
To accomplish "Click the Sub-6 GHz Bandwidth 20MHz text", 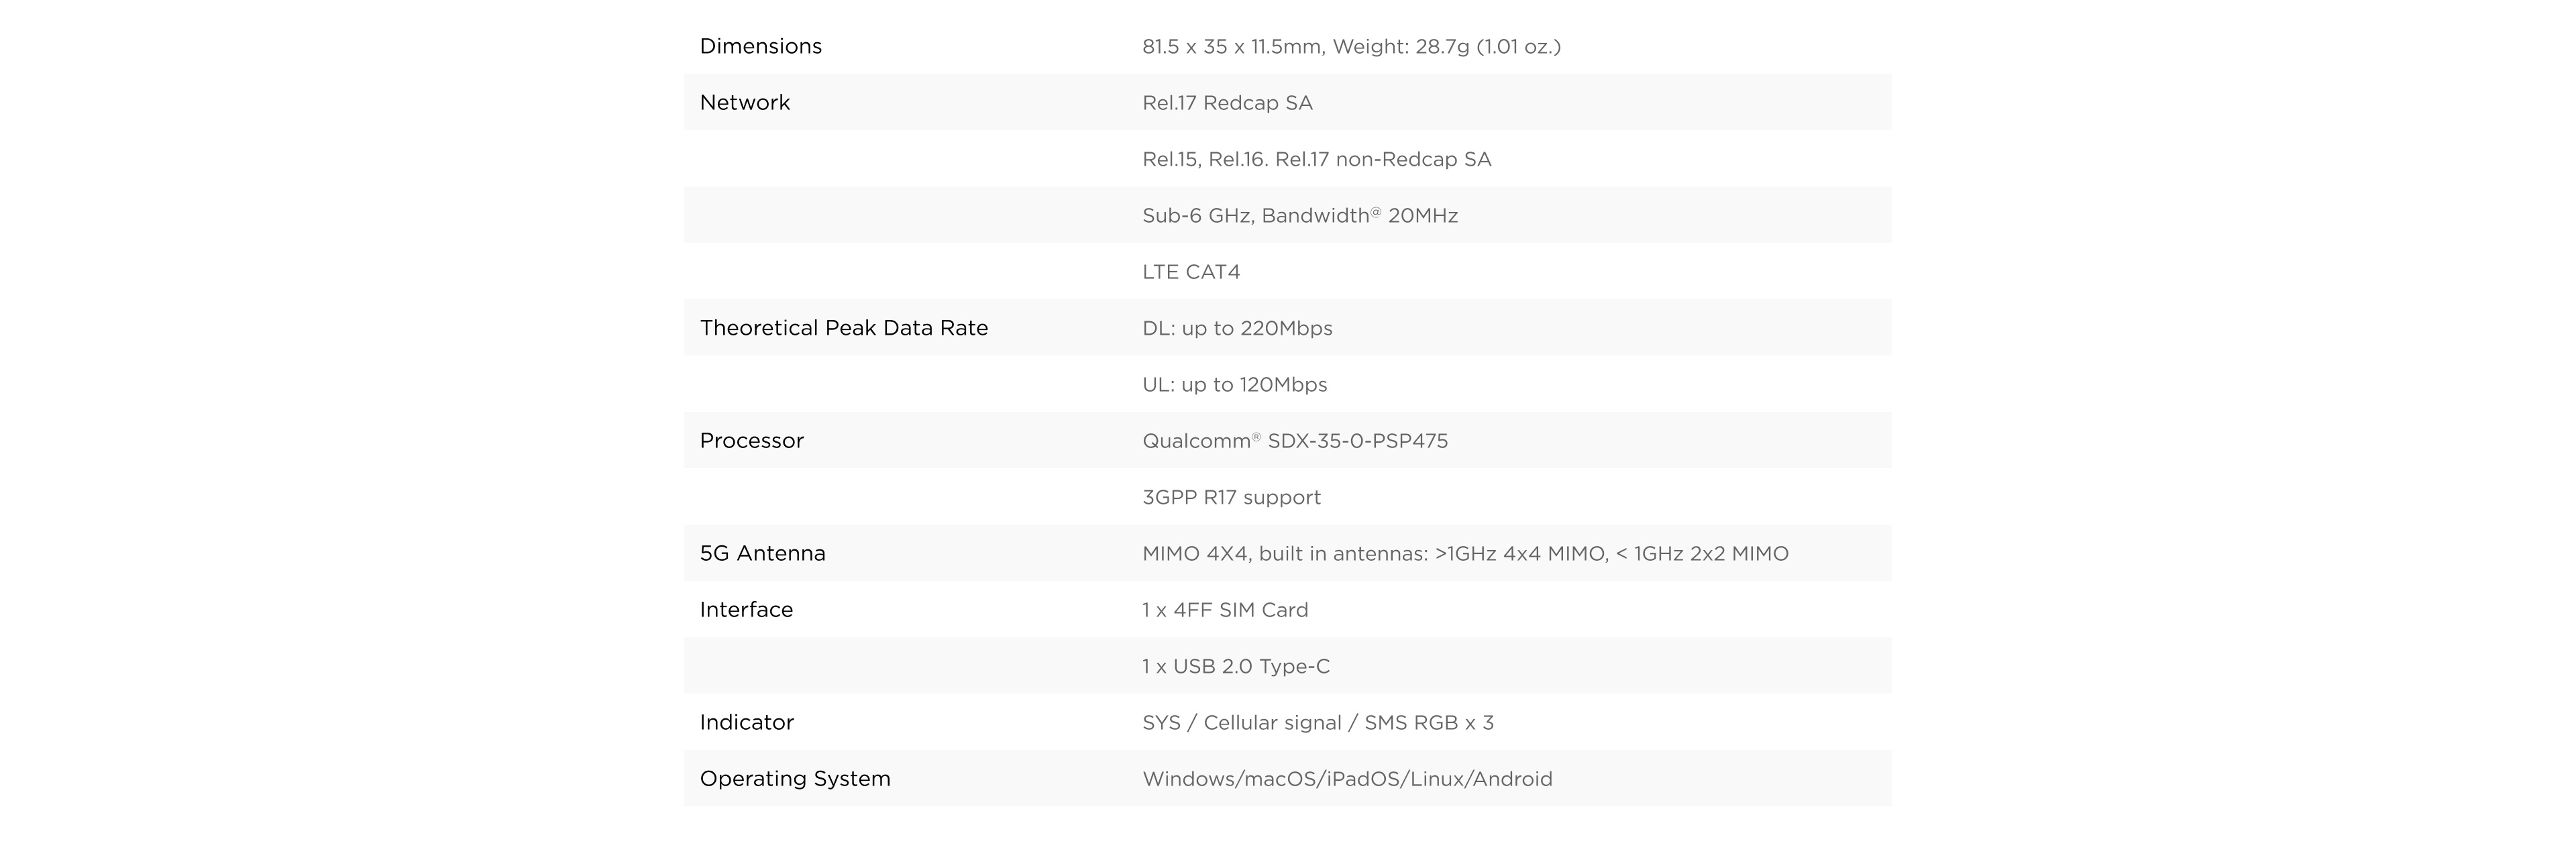I will click(1299, 215).
